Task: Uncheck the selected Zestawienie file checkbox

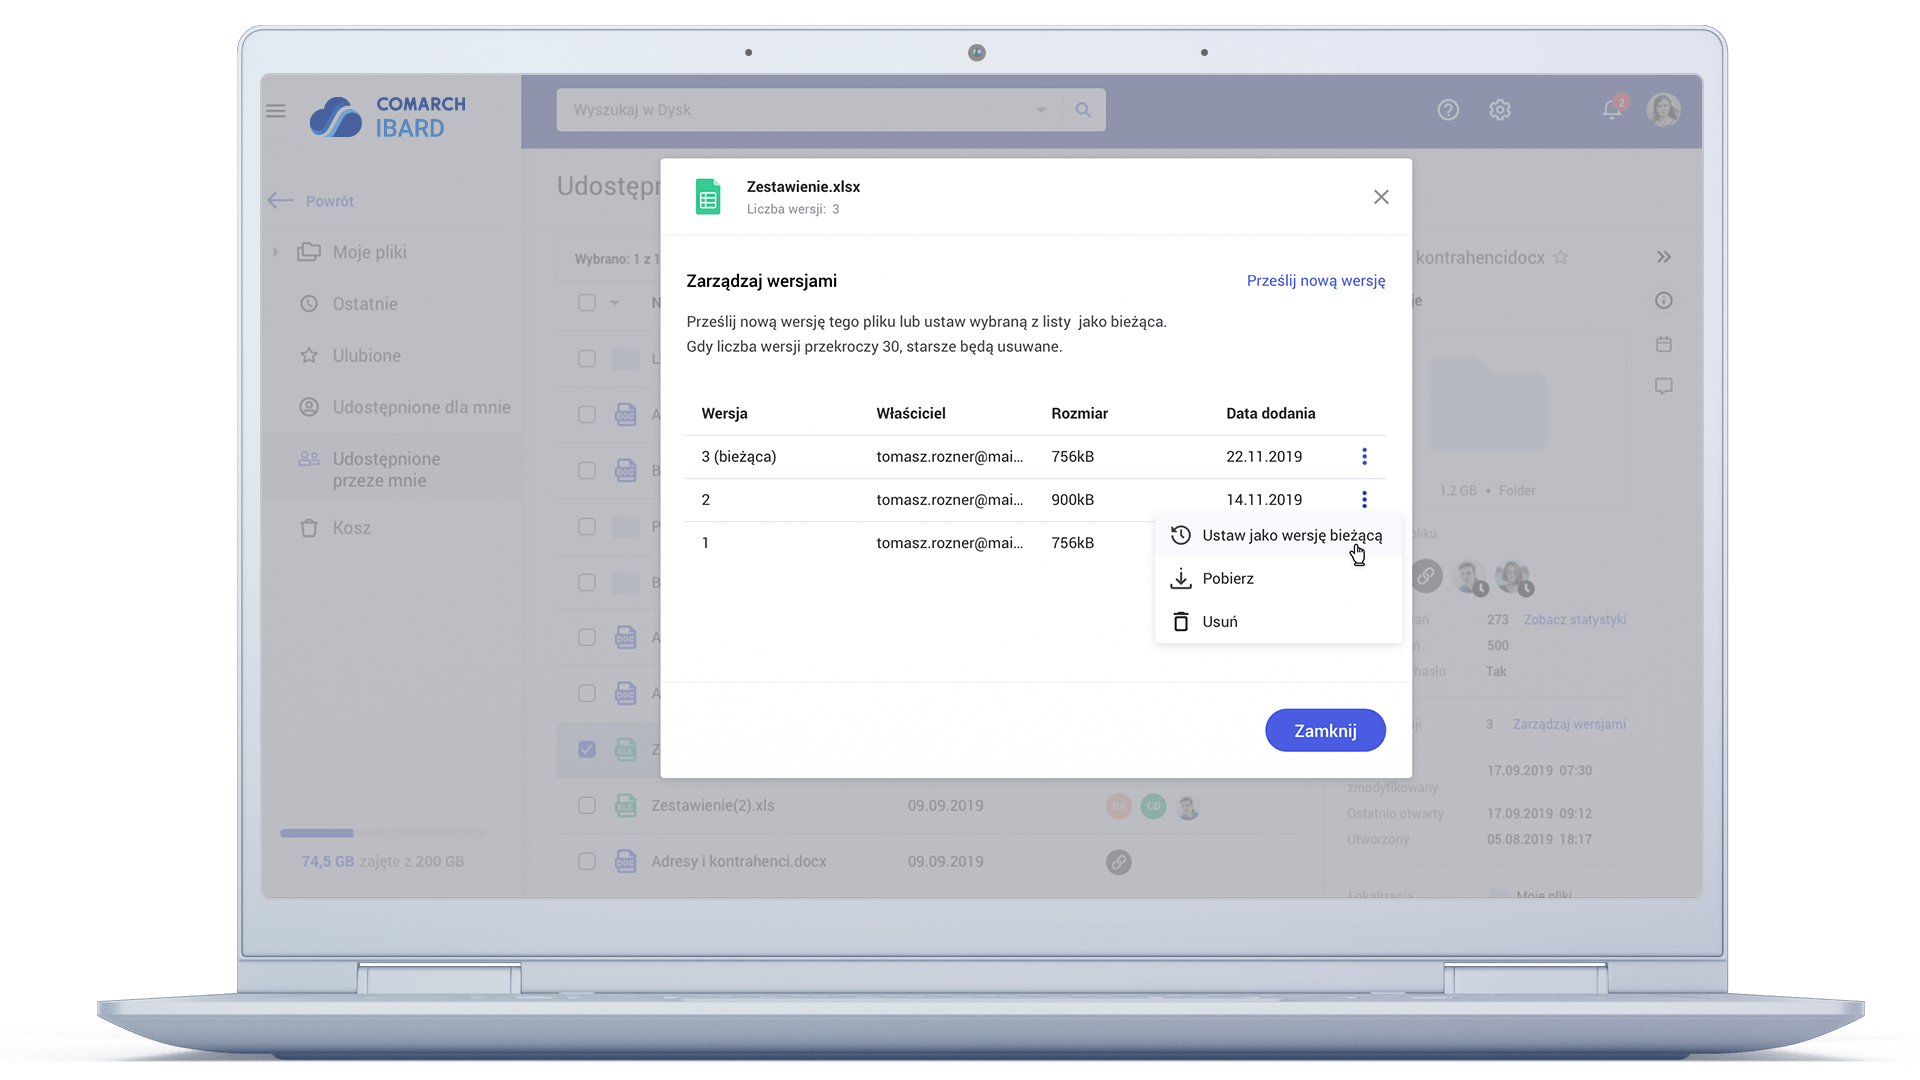Action: [587, 750]
